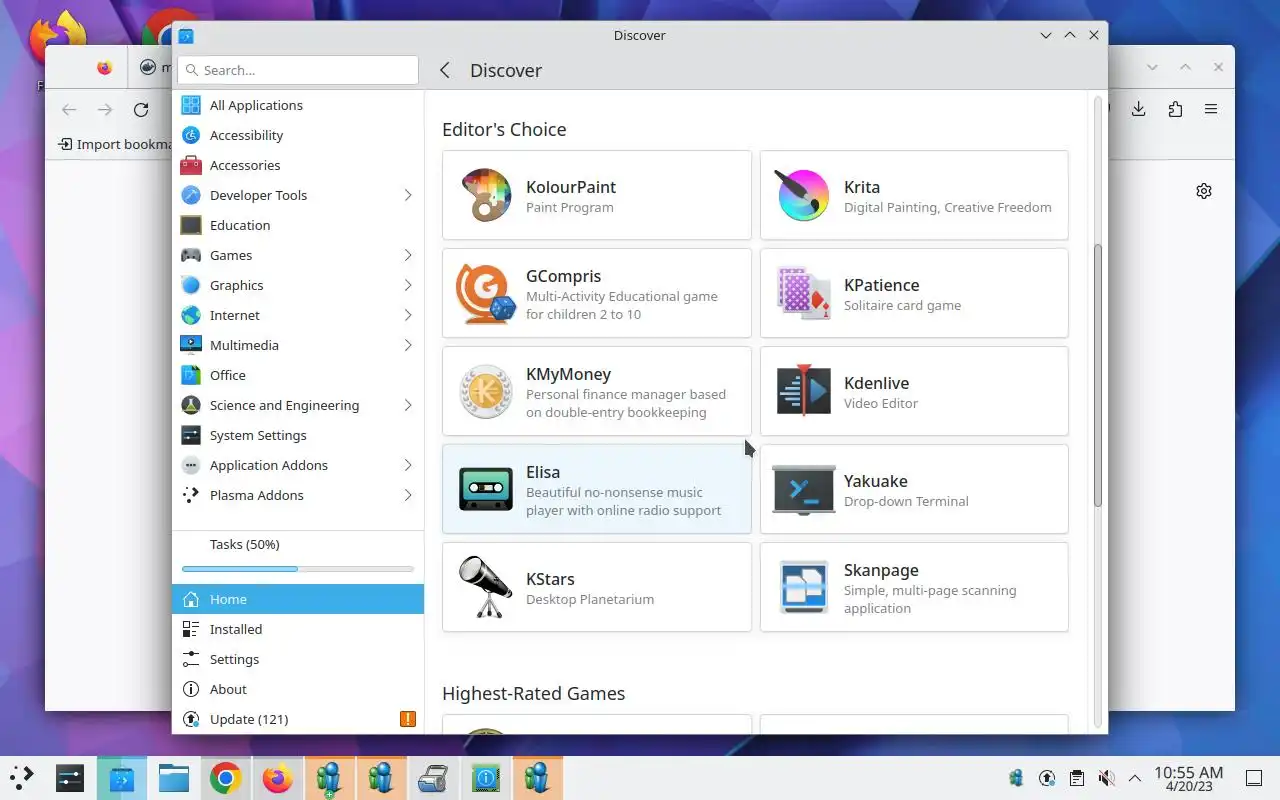This screenshot has height=800, width=1280.
Task: Click the Elisa cassette icon
Action: coord(486,489)
